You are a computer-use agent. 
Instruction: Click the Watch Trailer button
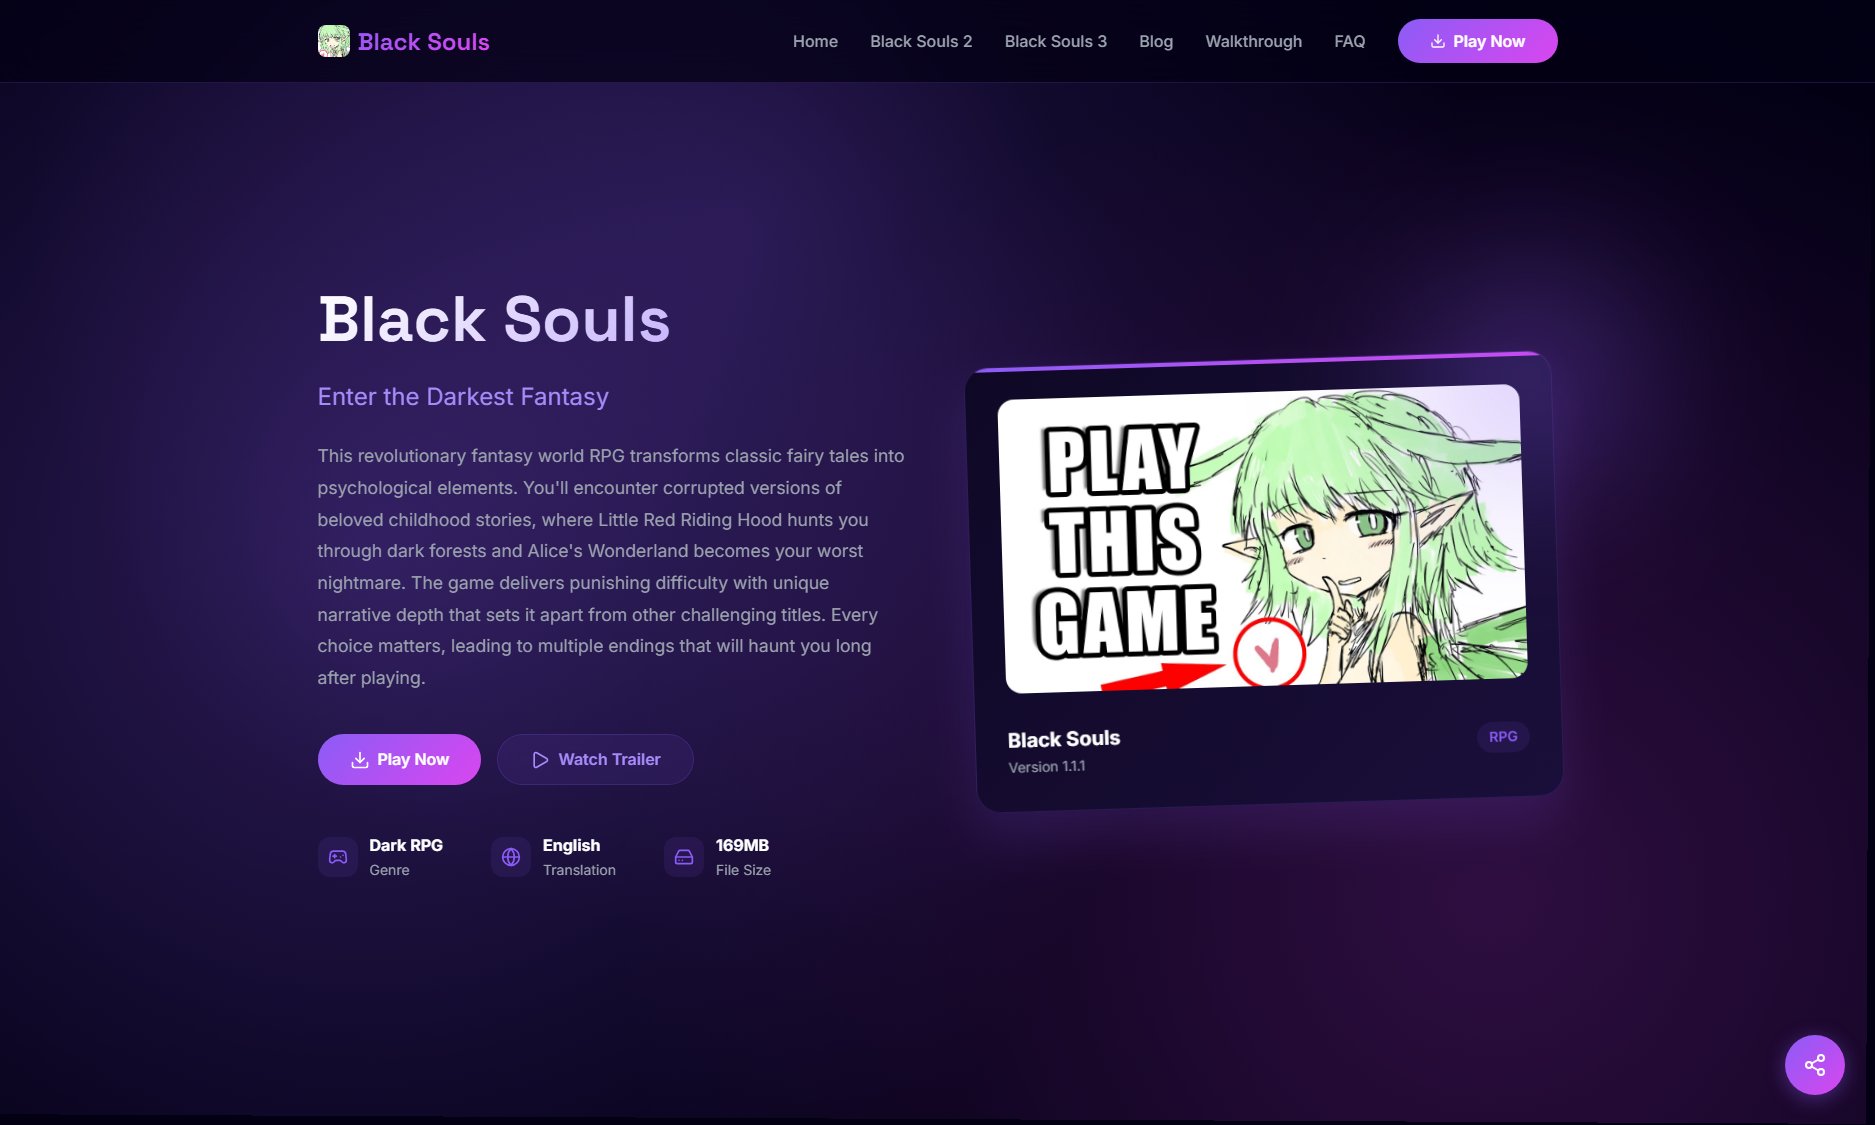pyautogui.click(x=595, y=760)
